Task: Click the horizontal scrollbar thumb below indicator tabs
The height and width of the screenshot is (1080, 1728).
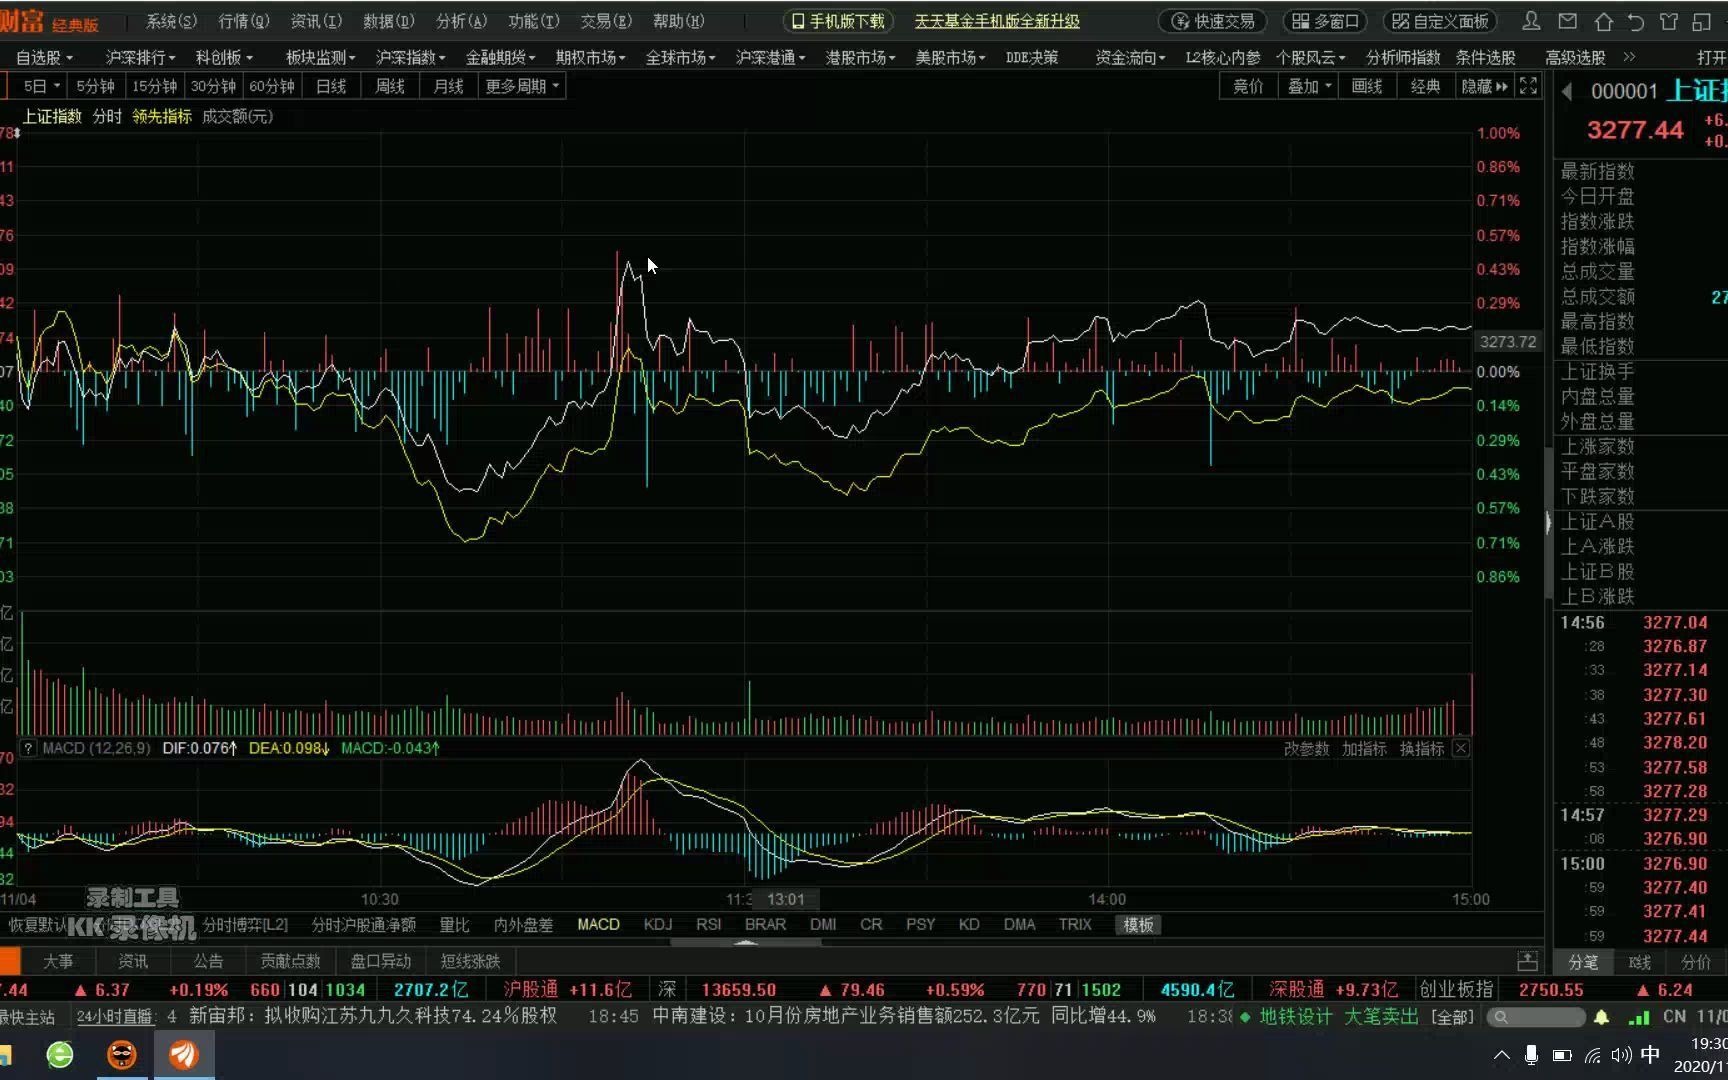Action: tap(746, 941)
